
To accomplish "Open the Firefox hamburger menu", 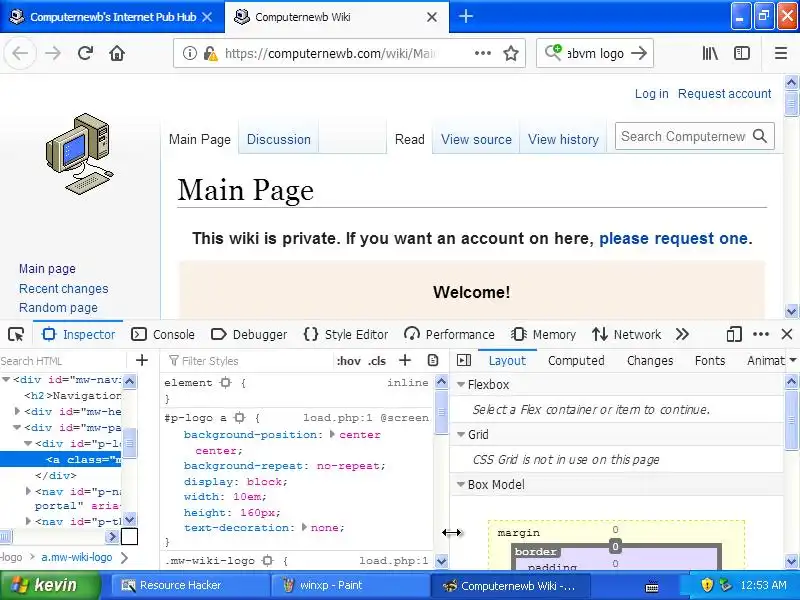I will 781,53.
